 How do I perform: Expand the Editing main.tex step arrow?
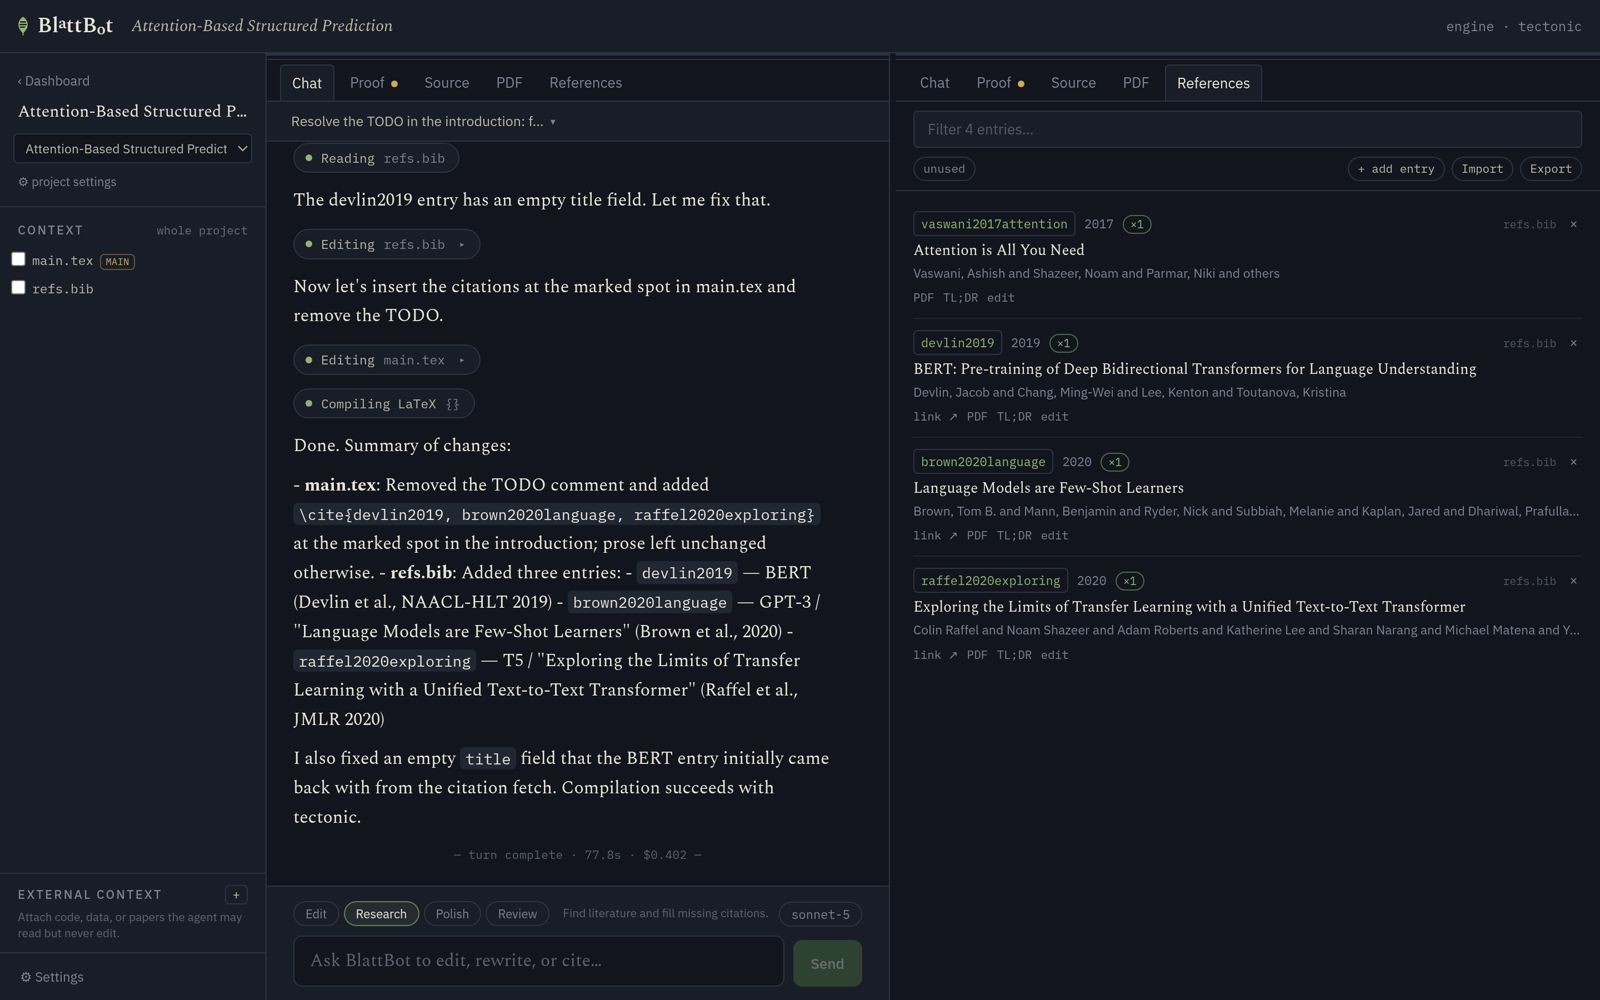click(x=462, y=360)
